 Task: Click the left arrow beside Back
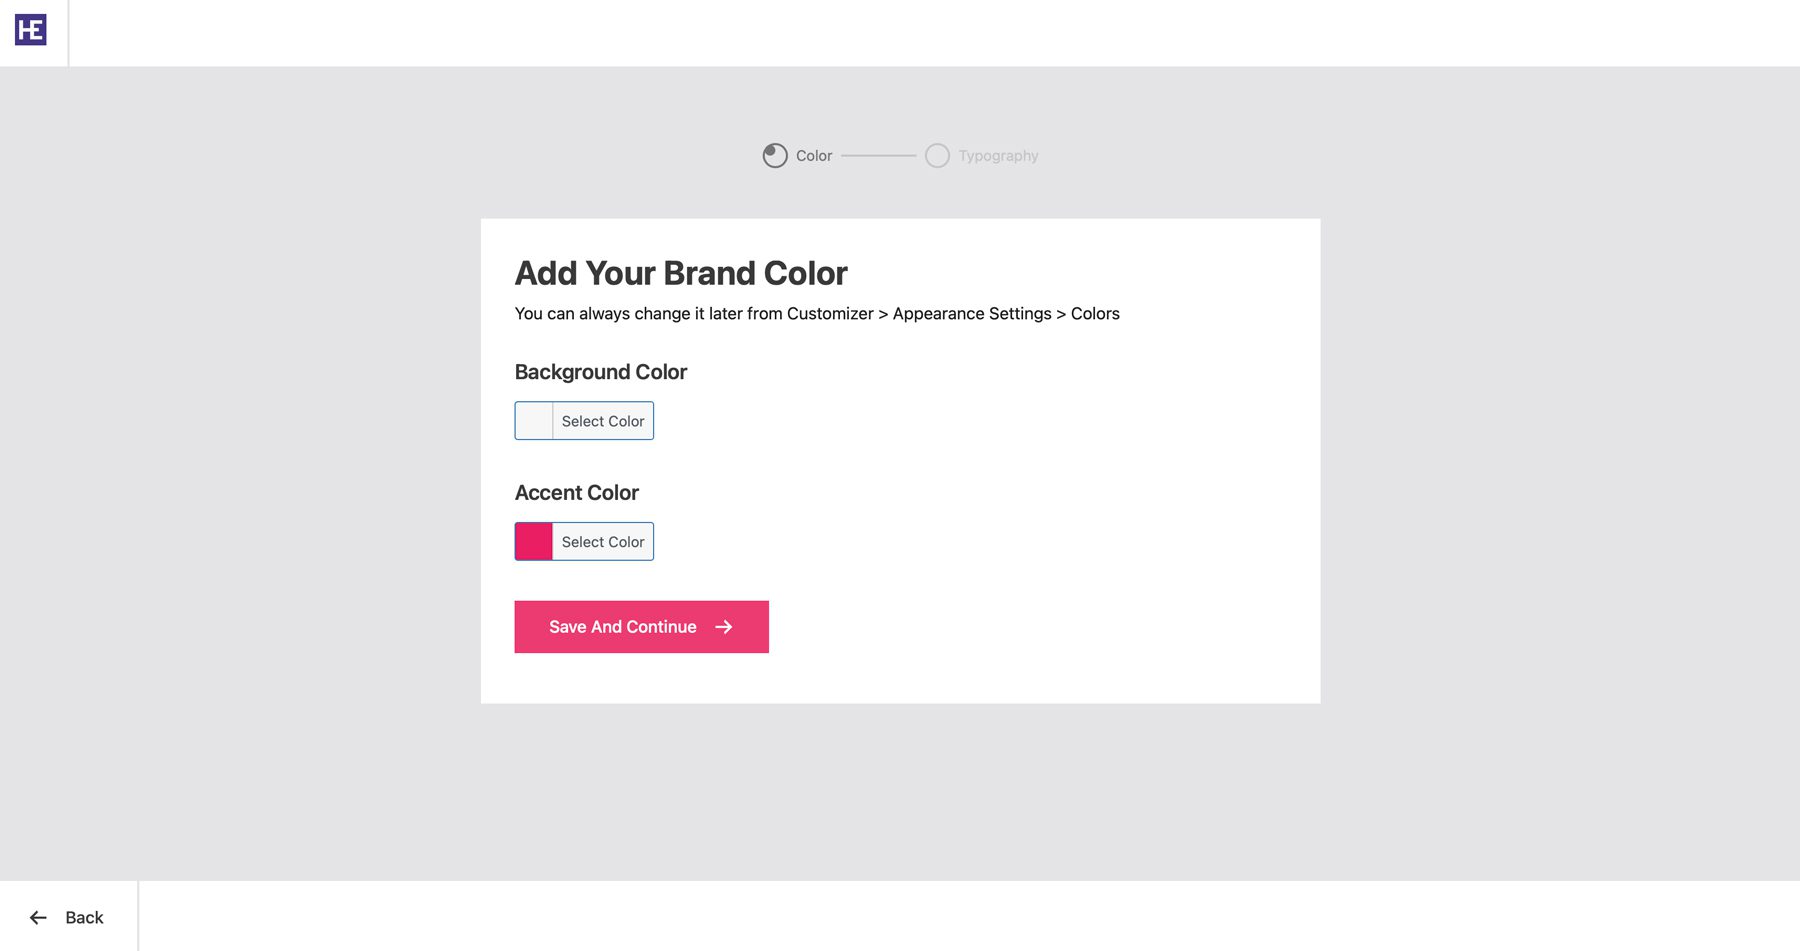38,918
